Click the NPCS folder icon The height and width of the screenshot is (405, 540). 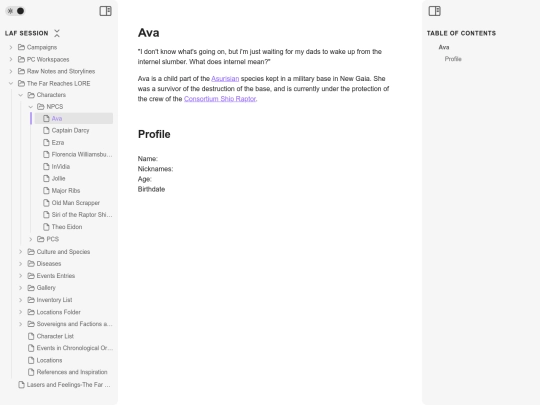point(41,107)
